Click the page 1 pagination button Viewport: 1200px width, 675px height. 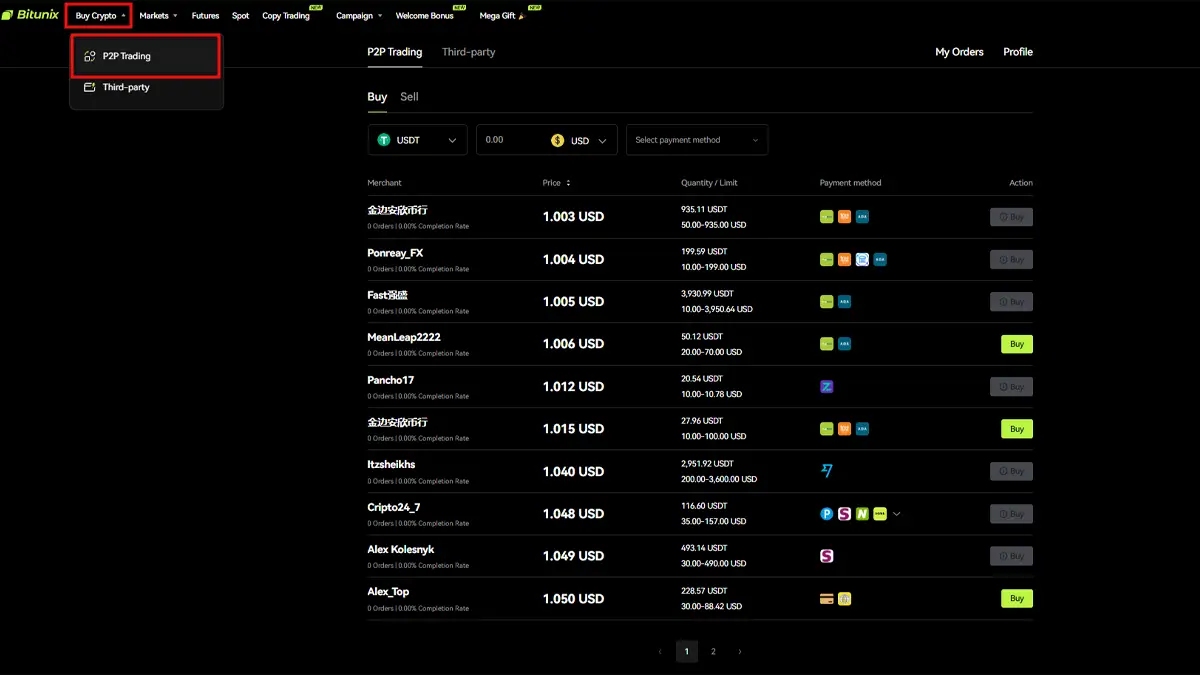(x=686, y=651)
